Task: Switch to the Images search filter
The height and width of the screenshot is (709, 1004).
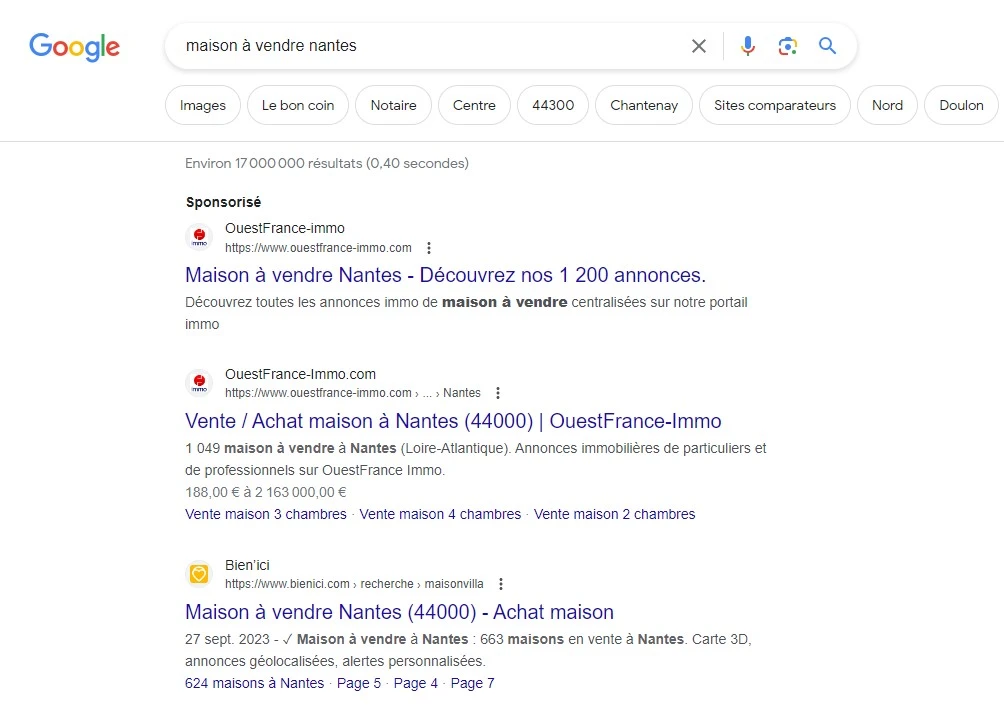Action: pos(202,104)
